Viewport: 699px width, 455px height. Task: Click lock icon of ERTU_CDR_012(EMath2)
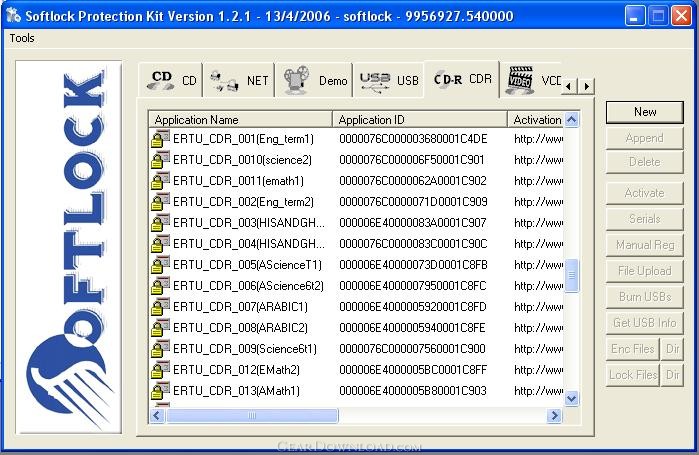click(160, 369)
